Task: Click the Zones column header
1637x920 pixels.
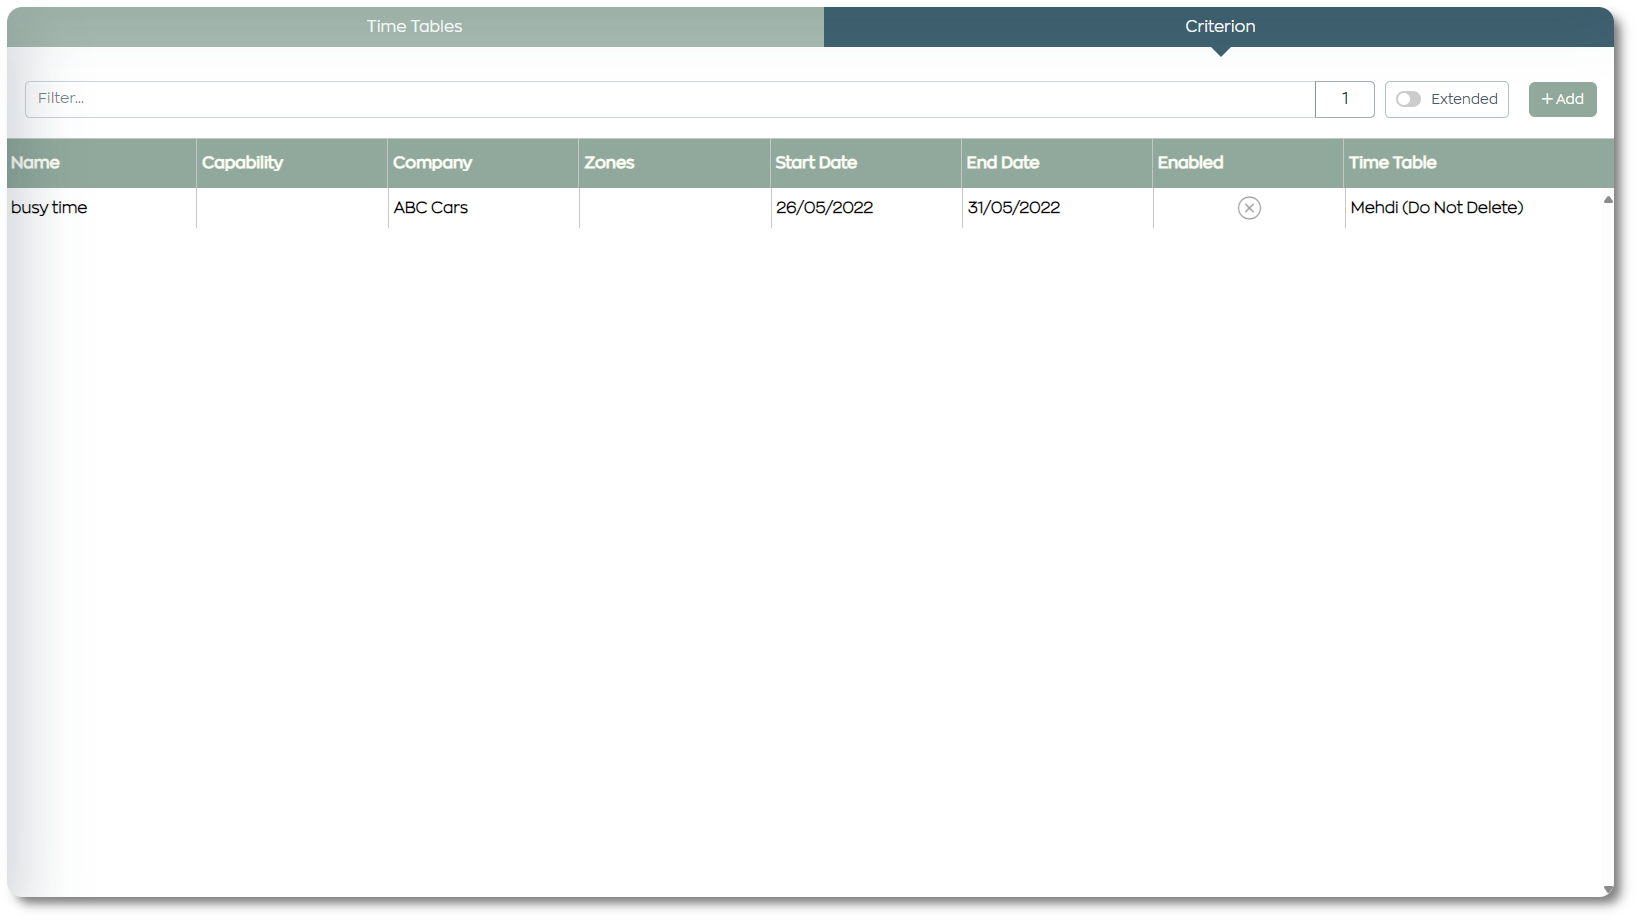Action: click(674, 163)
